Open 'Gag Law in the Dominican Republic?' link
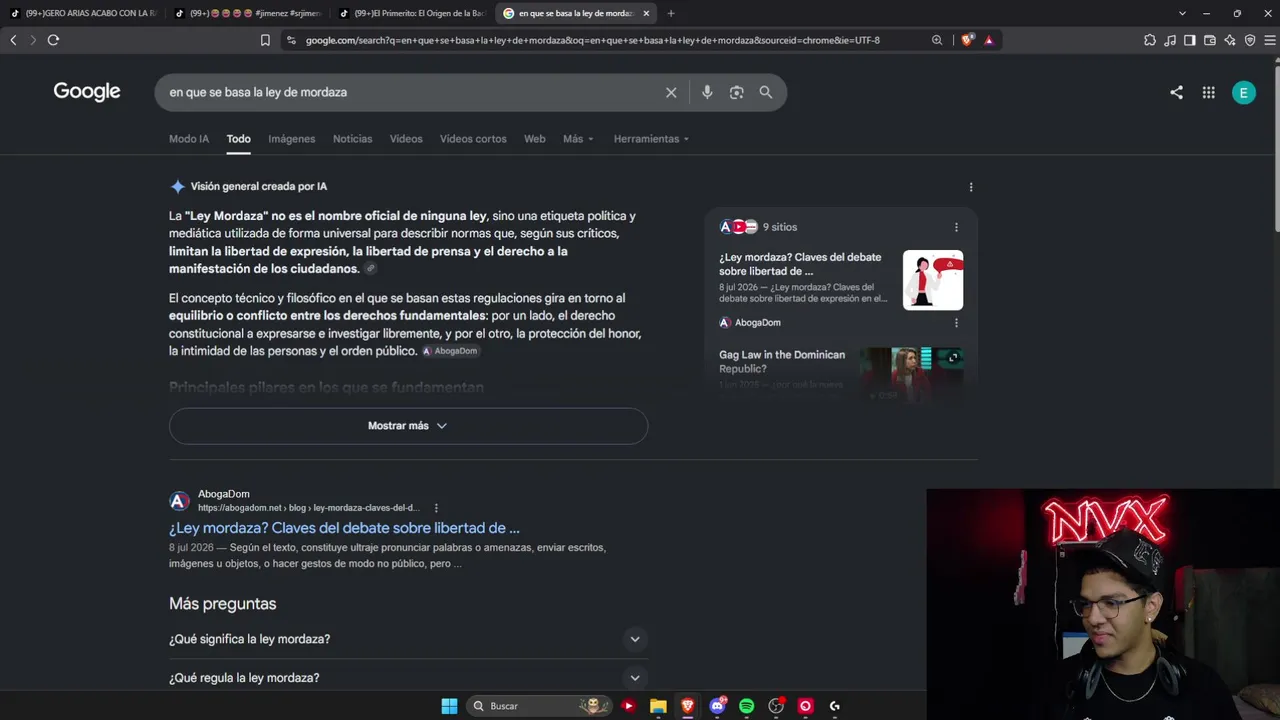 (782, 362)
